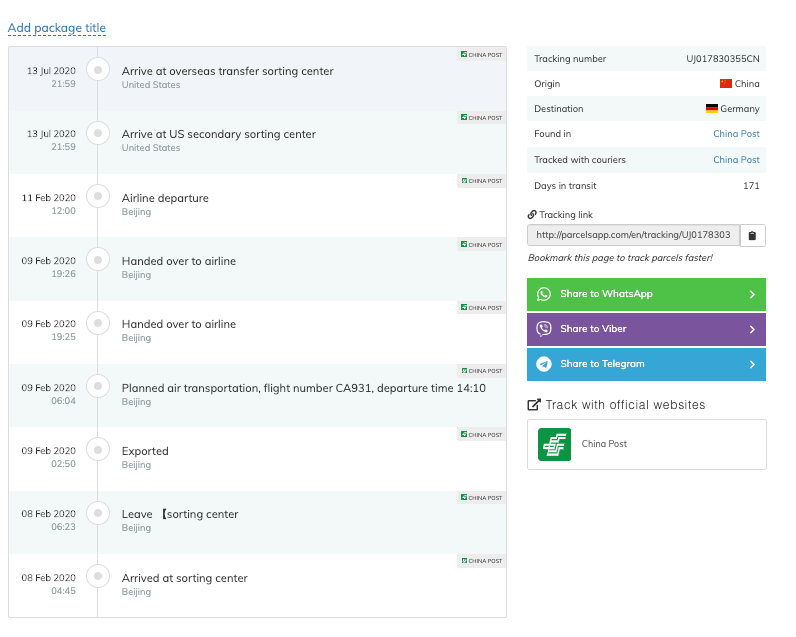
Task: Click China Post badge on 19:25 Handed over row
Action: 481,308
